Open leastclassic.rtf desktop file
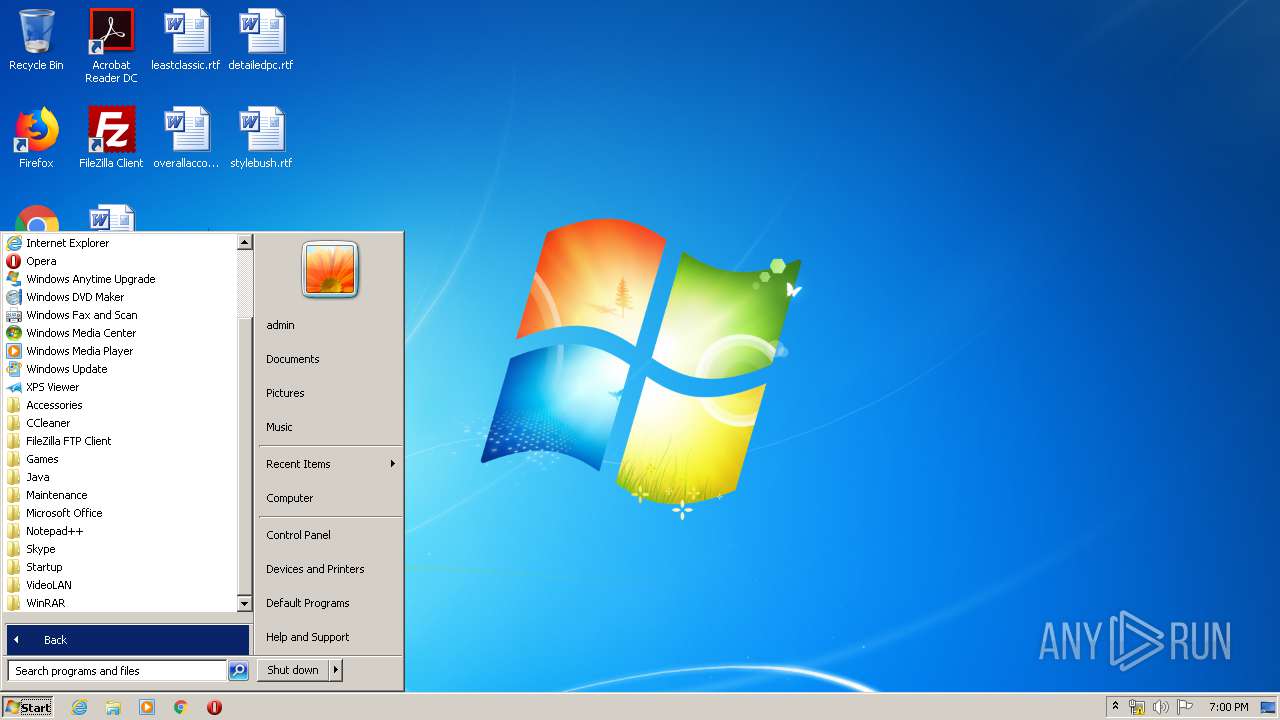 tap(186, 40)
